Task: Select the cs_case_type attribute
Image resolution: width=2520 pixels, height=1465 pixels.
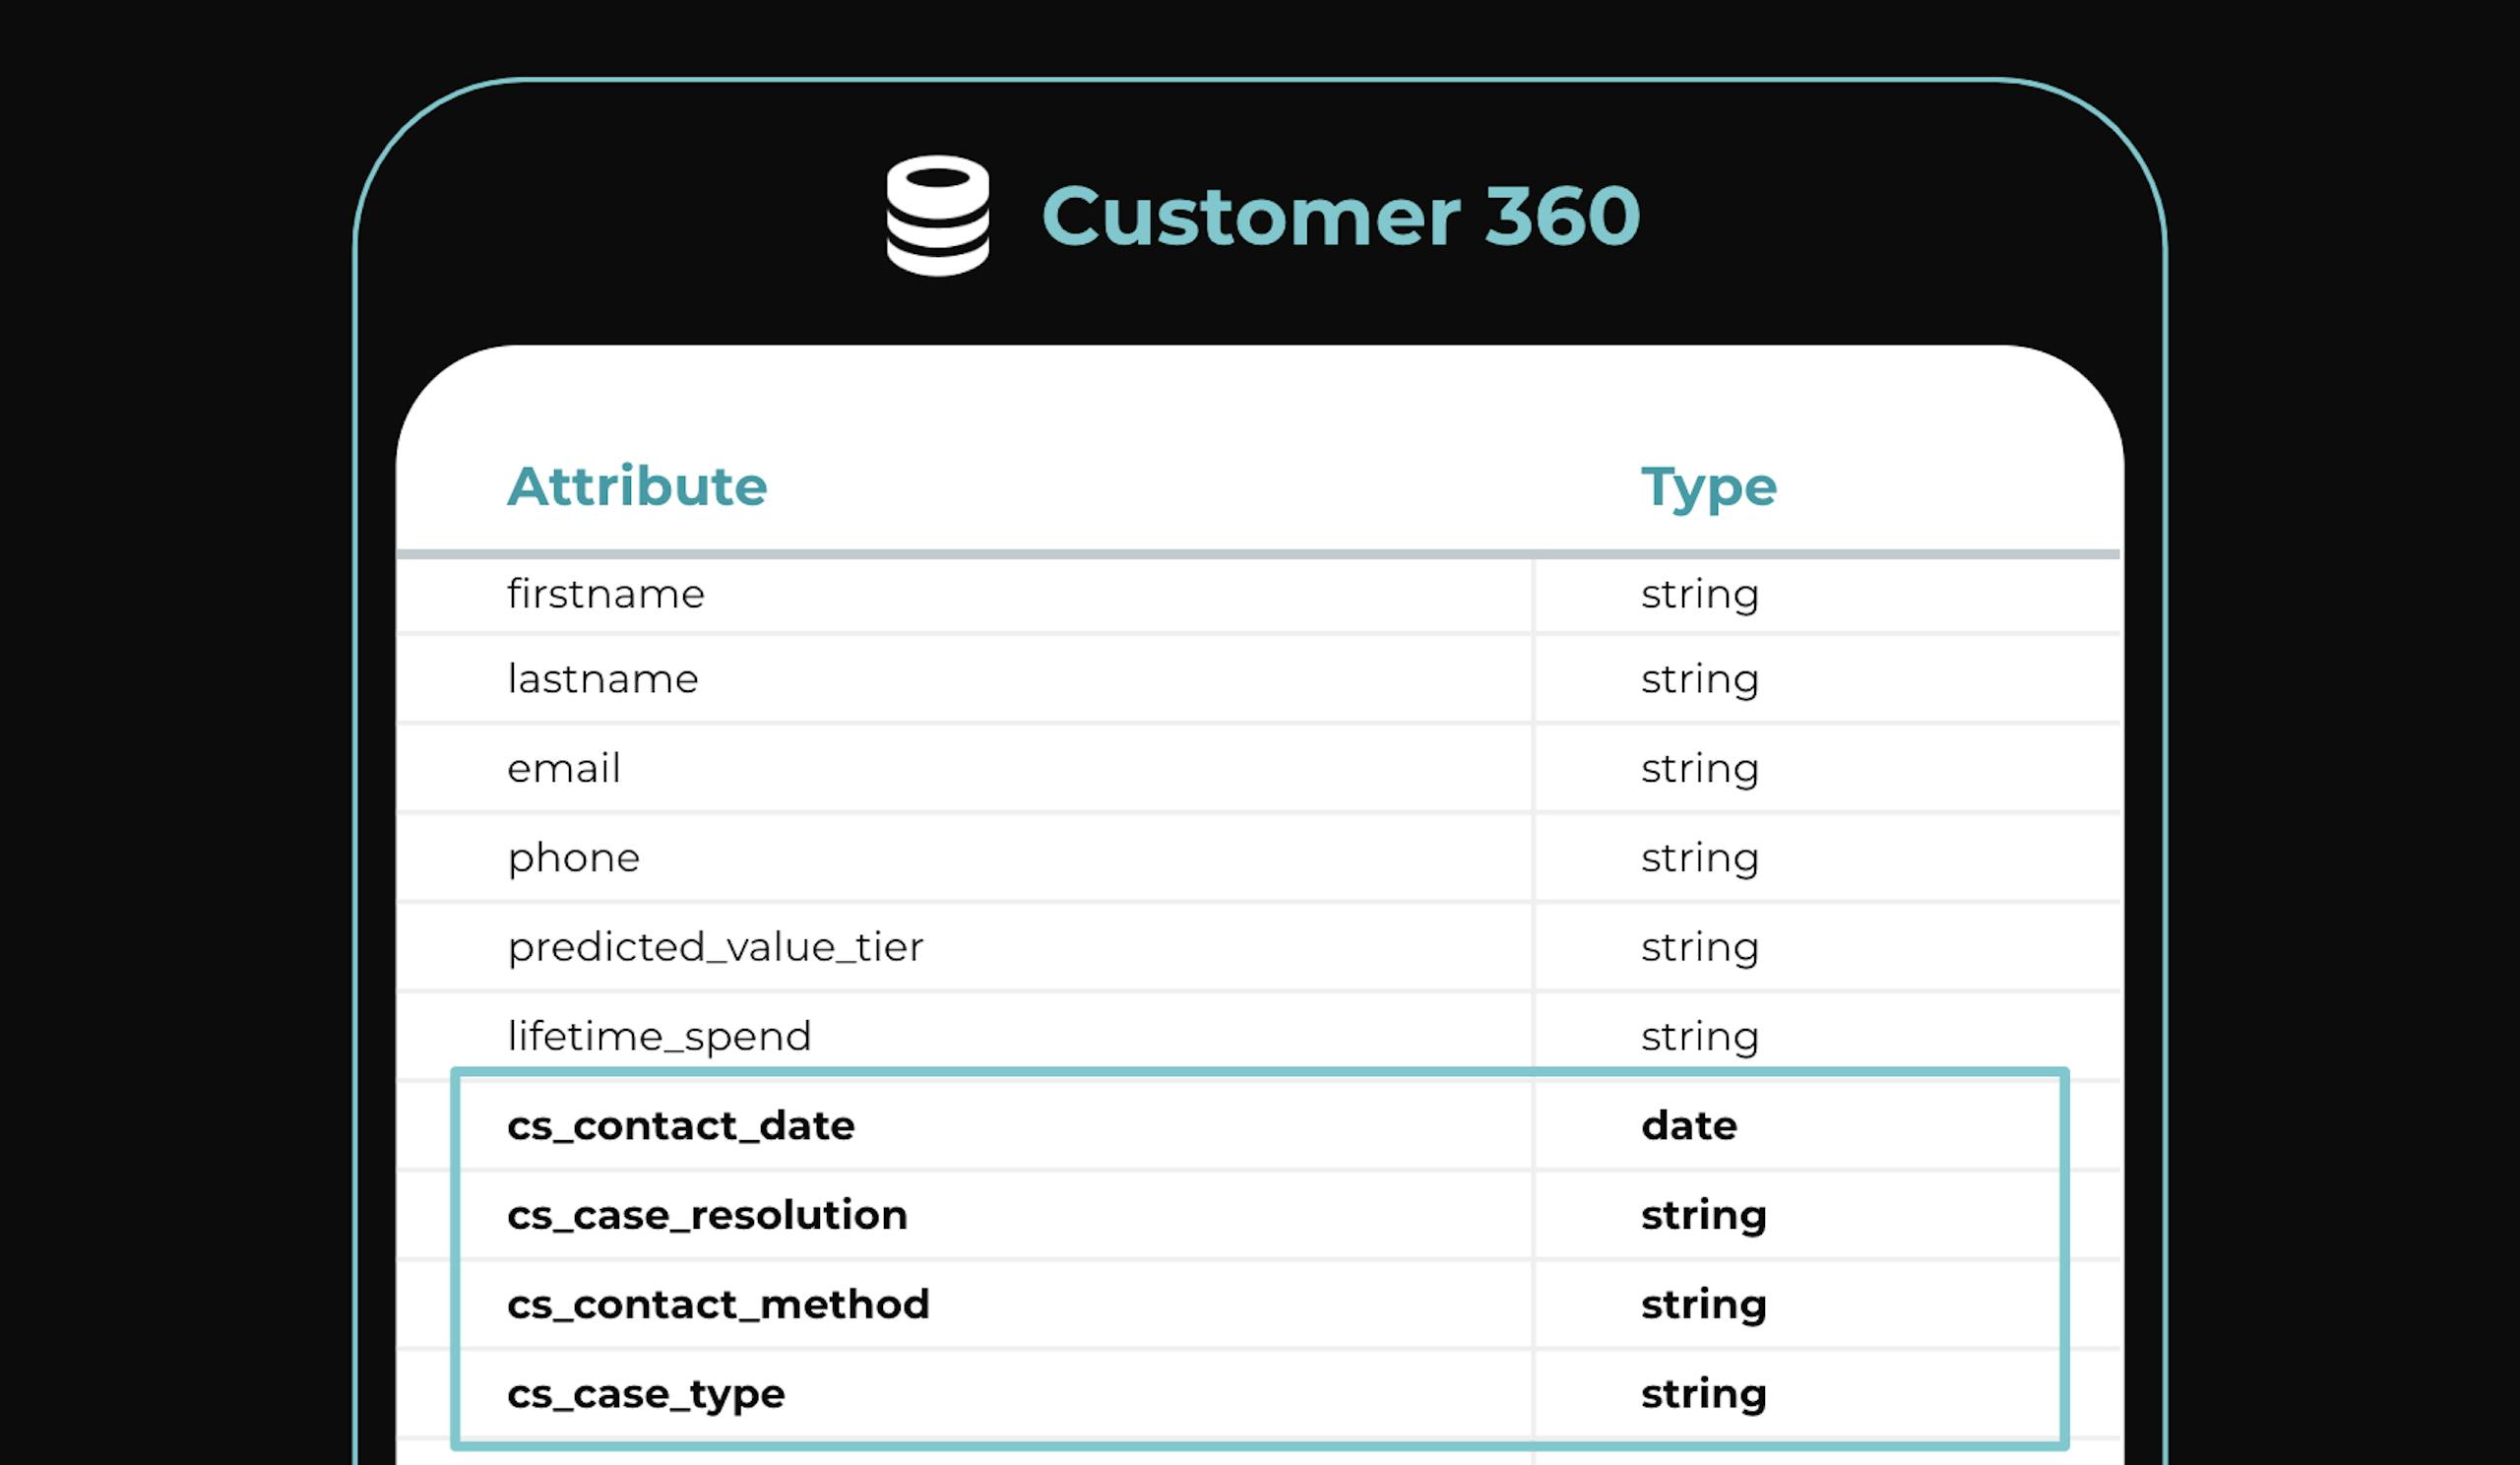Action: coord(646,1394)
